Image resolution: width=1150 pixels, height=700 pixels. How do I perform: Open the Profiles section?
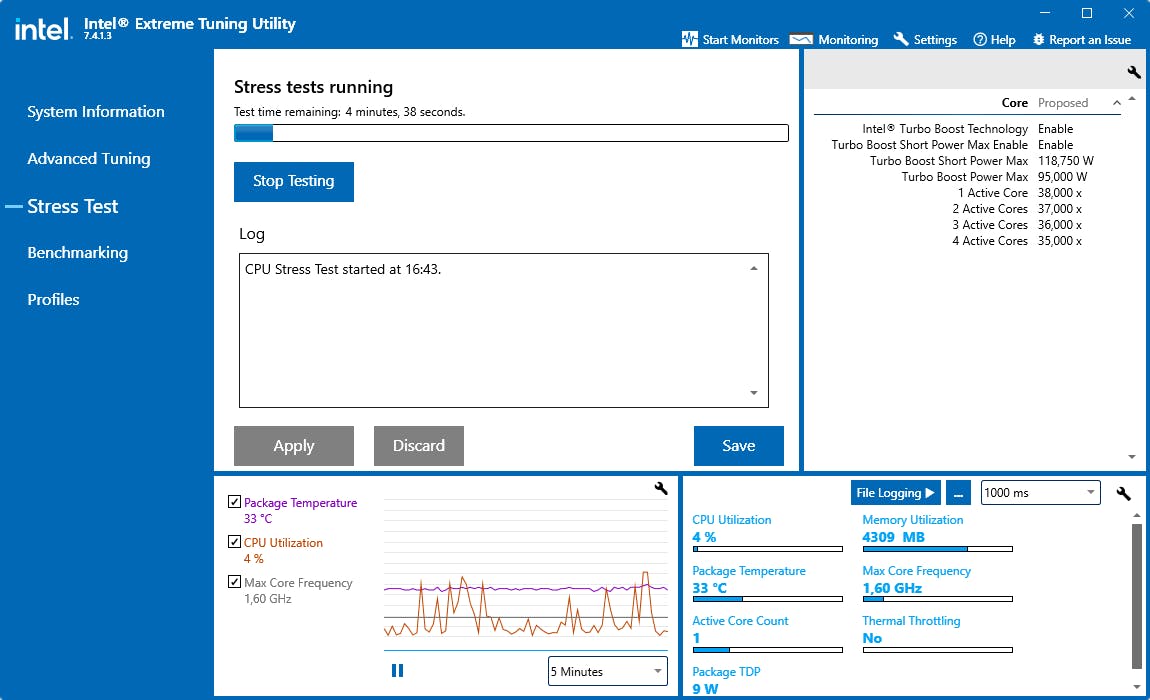pos(54,299)
